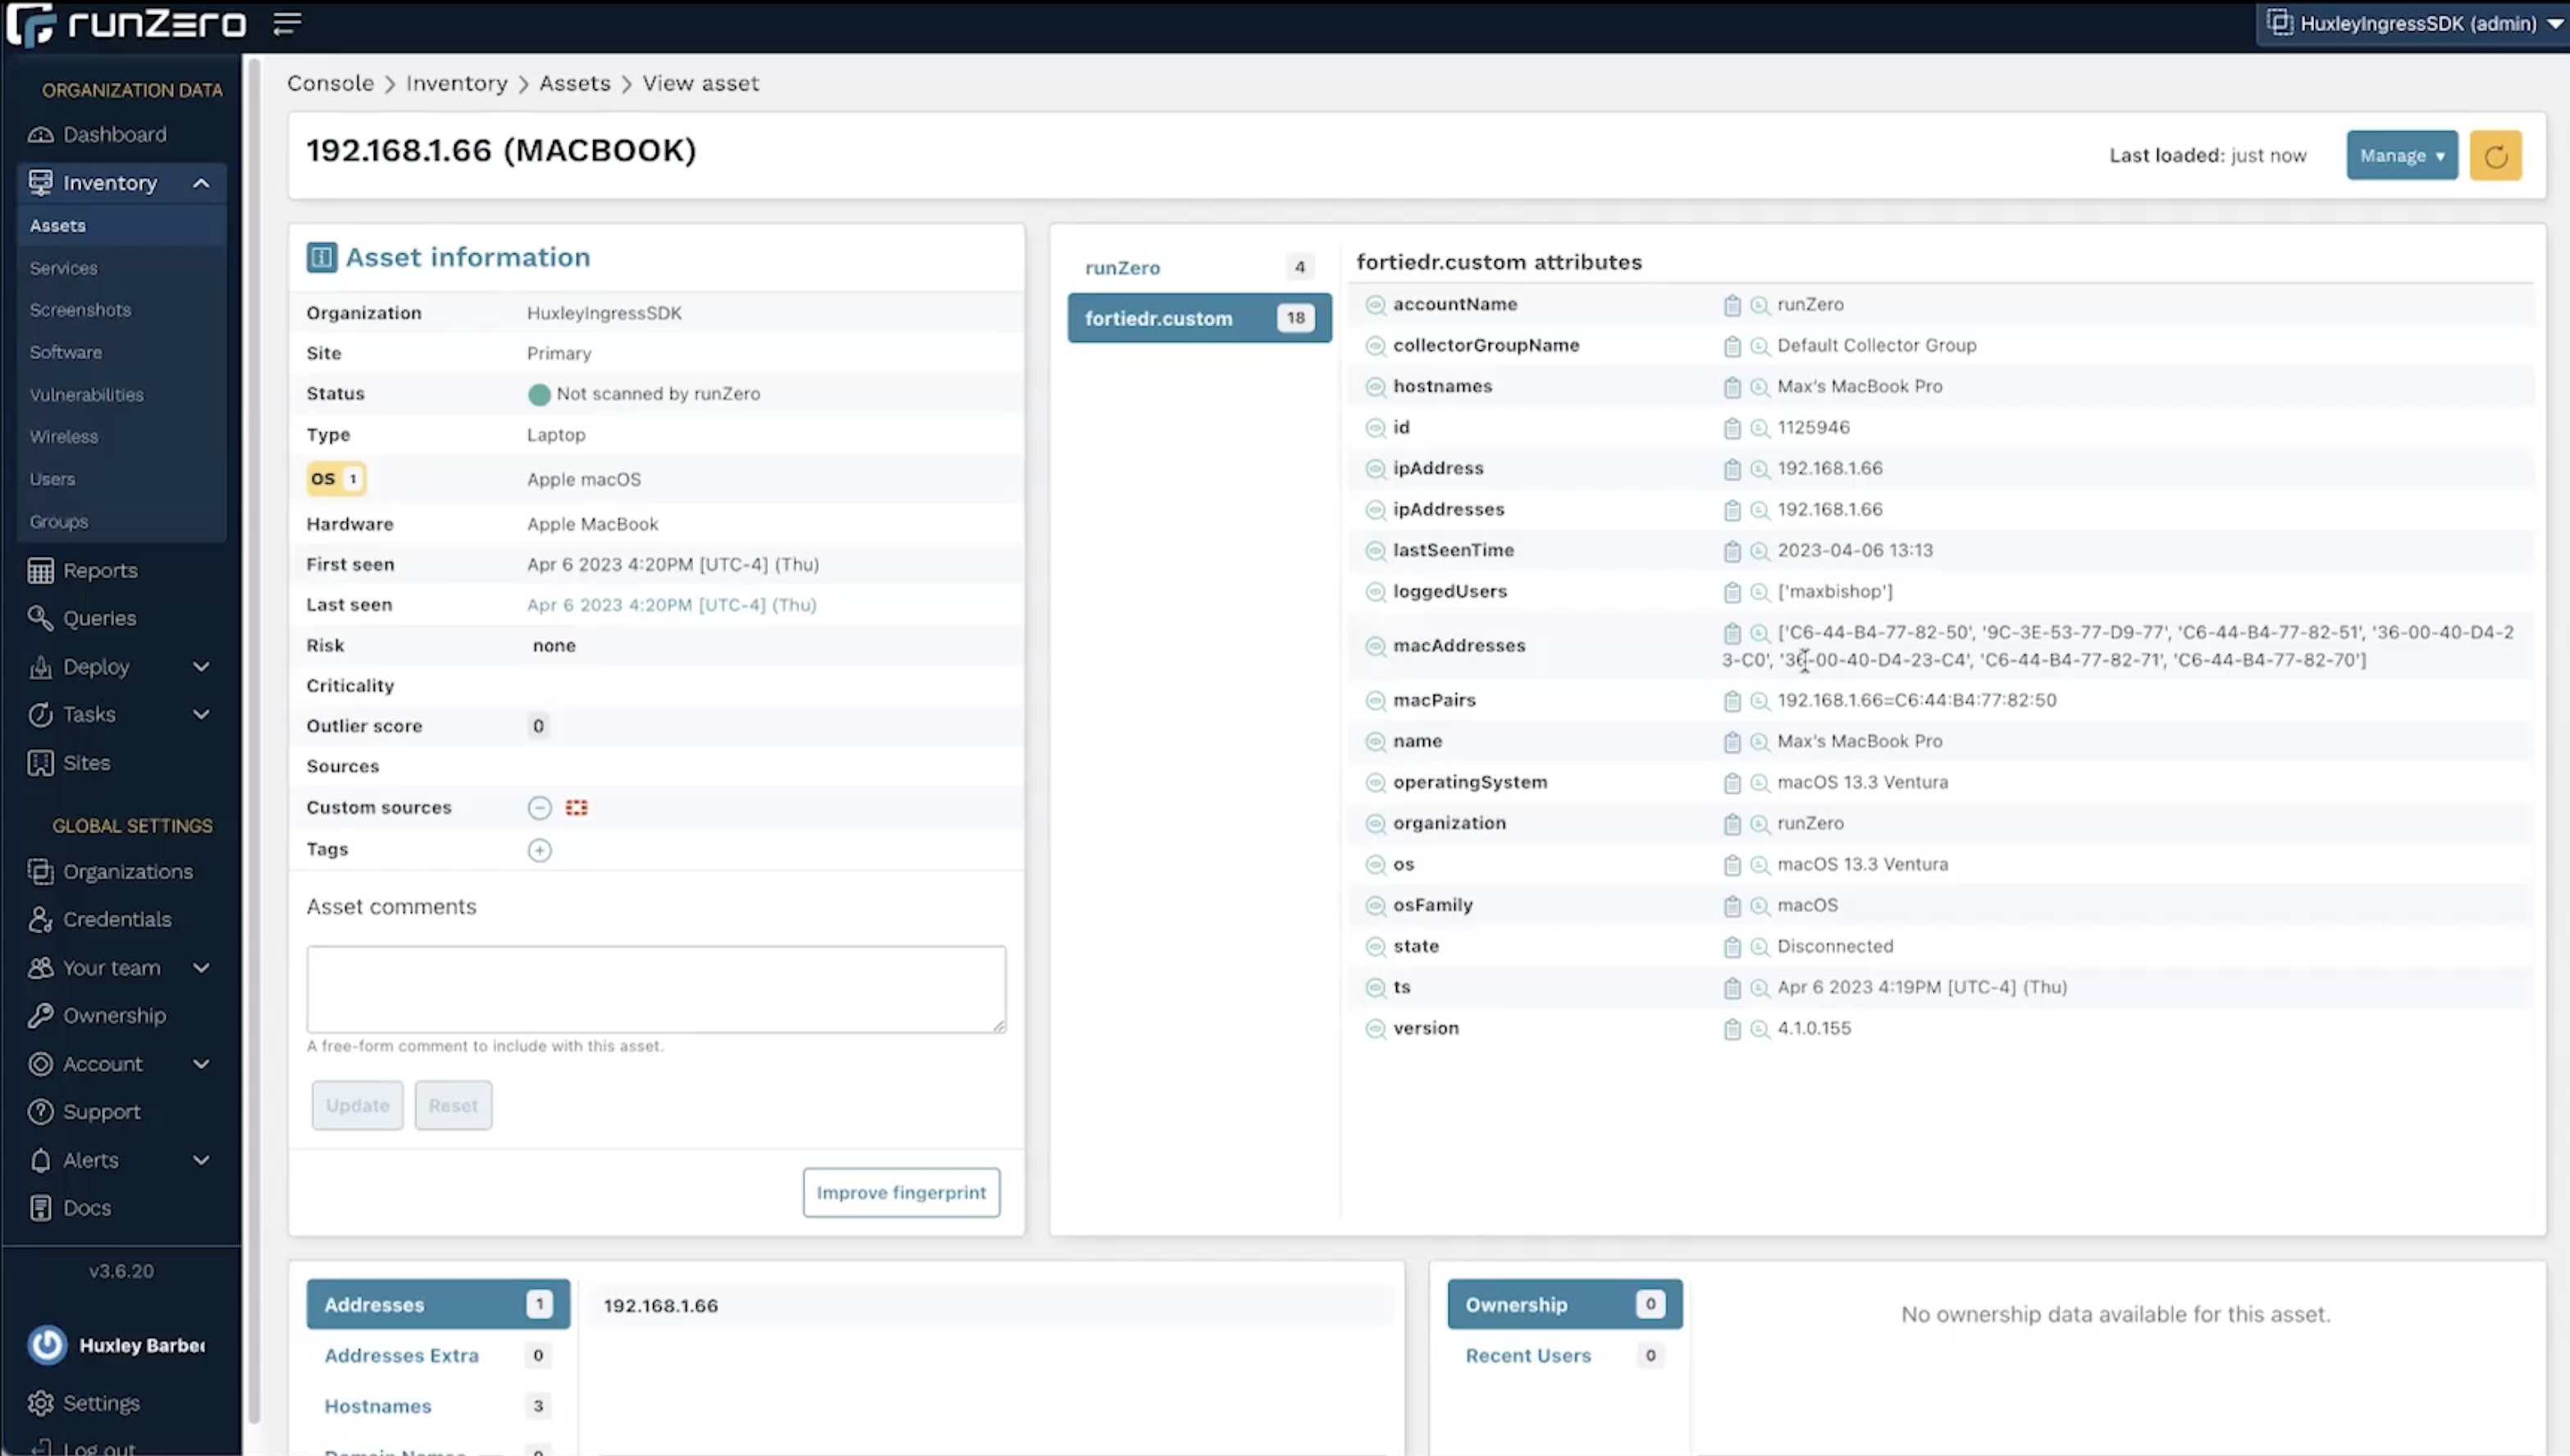This screenshot has height=1456, width=2570.
Task: Open Vulnerabilities in sidebar
Action: [x=87, y=395]
